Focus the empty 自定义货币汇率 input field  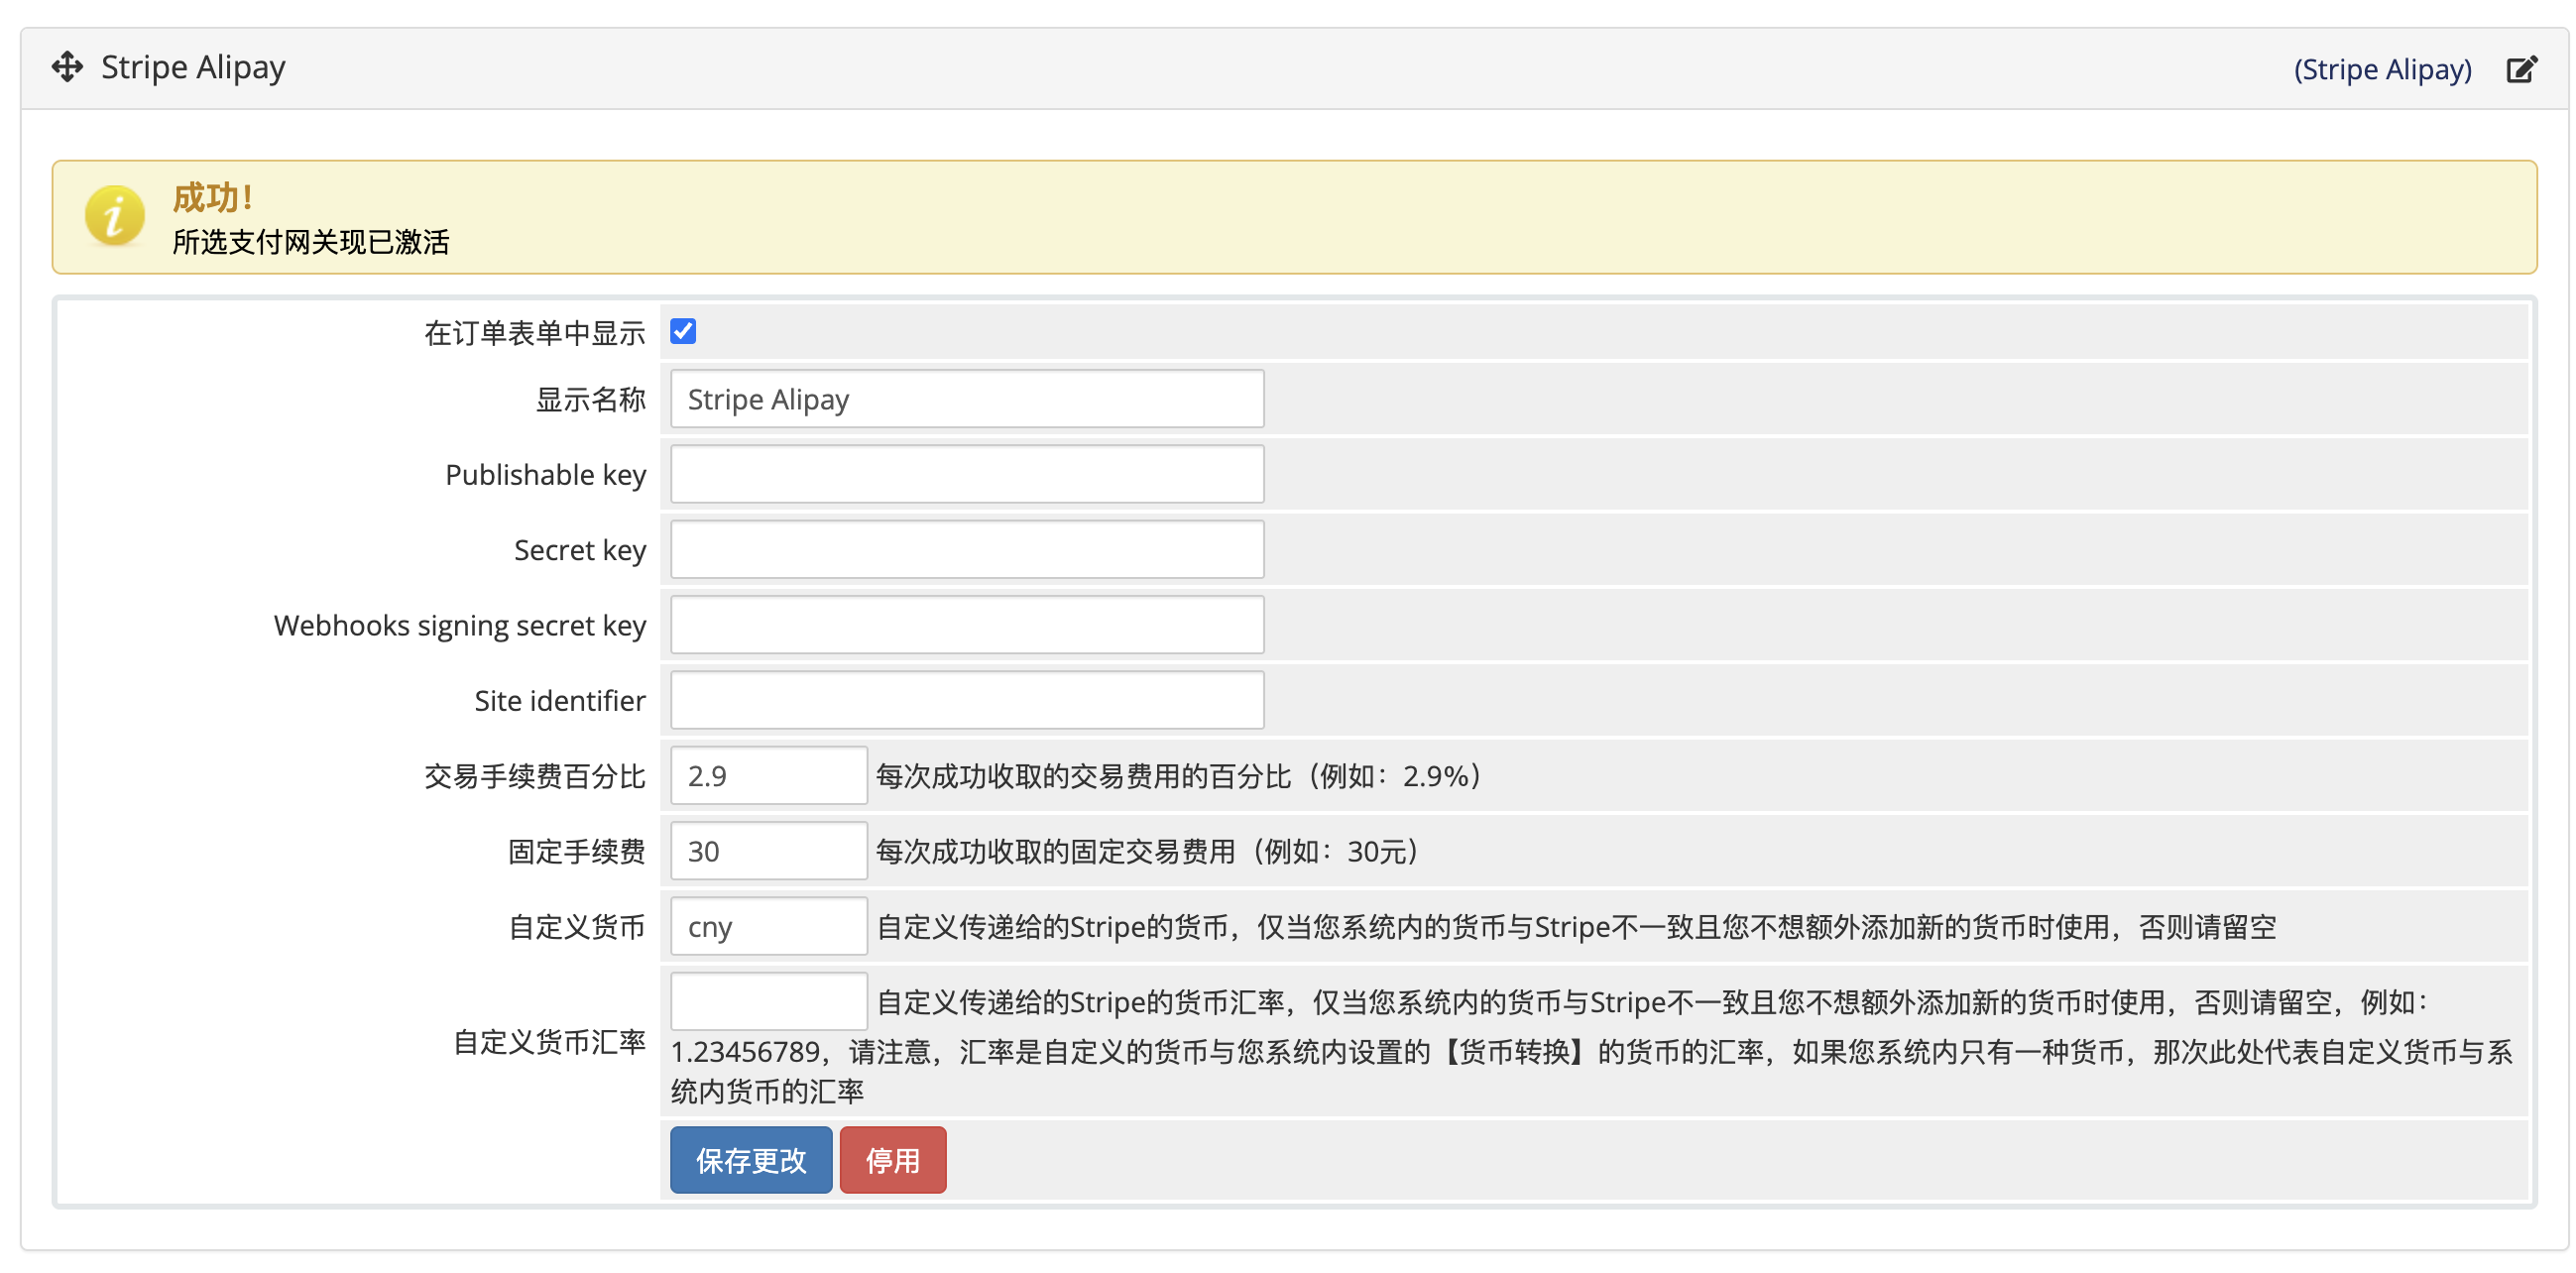click(x=768, y=1001)
